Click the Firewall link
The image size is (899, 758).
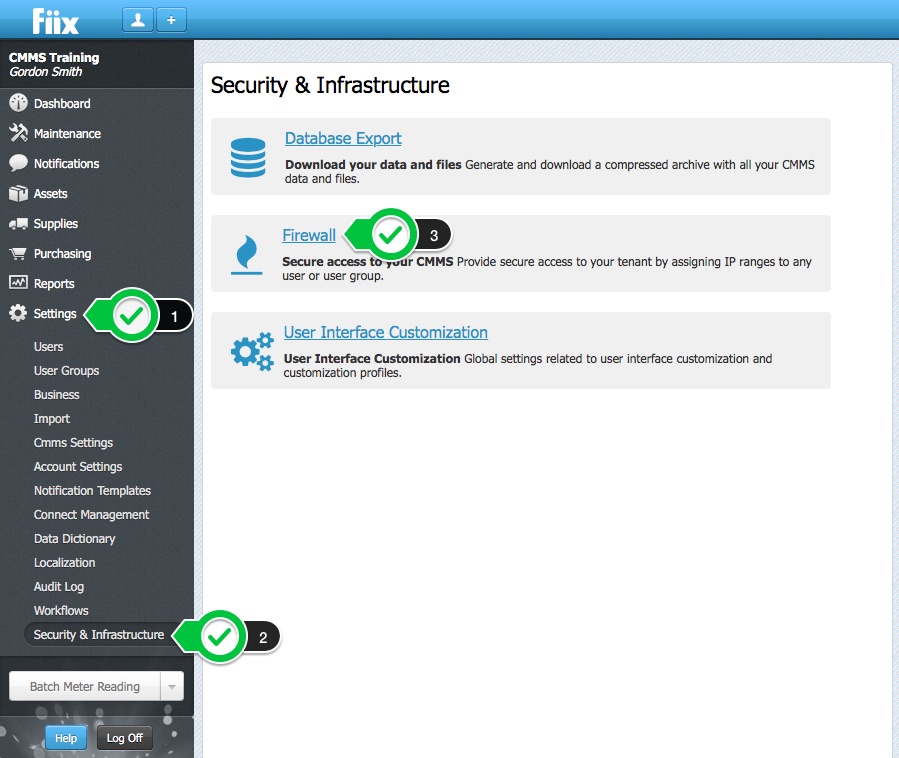(308, 236)
